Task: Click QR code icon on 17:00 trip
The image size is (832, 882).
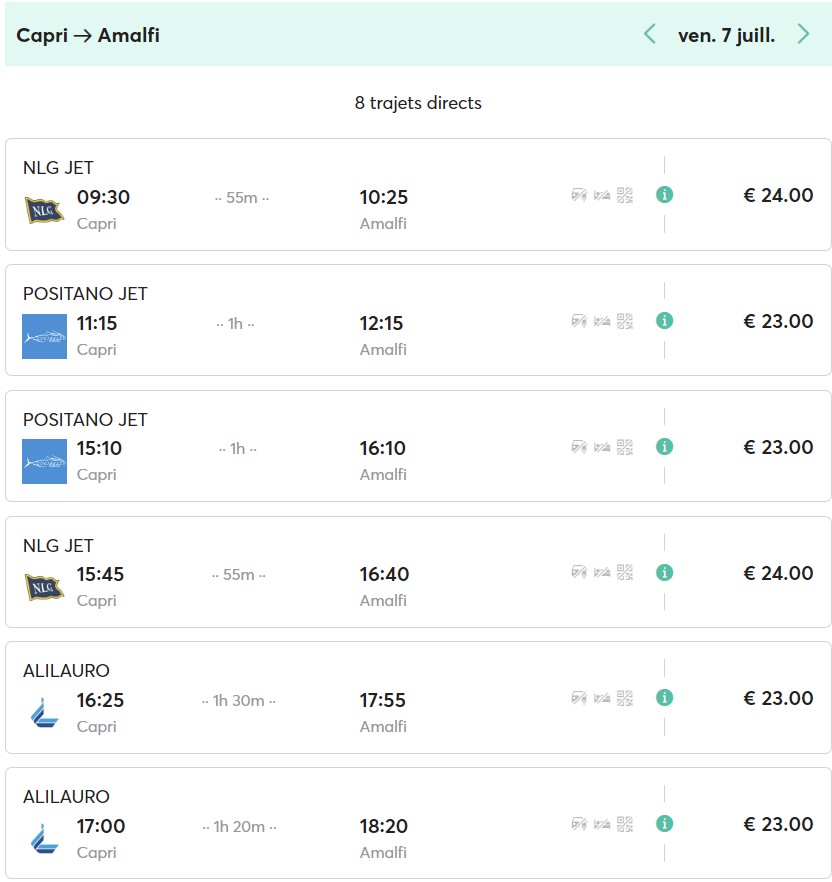Action: pyautogui.click(x=625, y=824)
